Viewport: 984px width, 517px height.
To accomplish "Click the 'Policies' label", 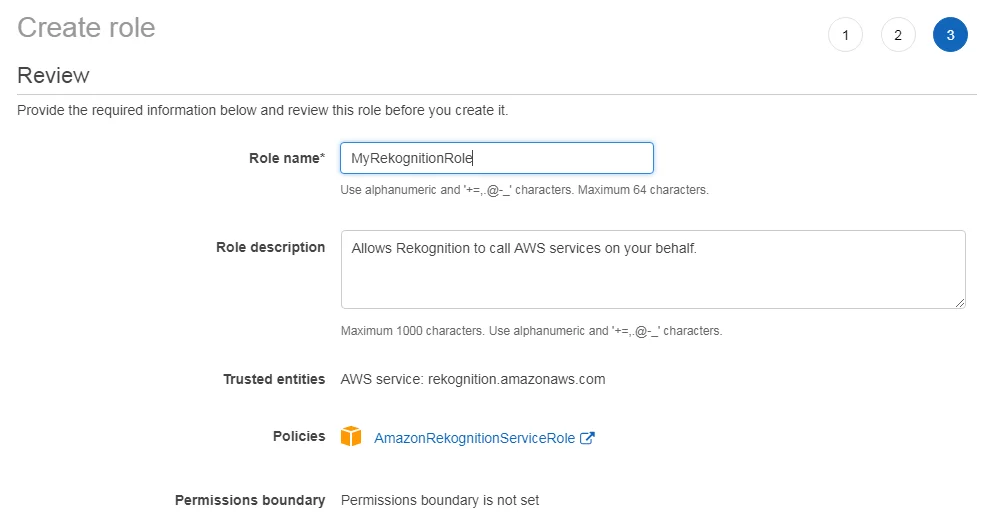I will tap(299, 436).
